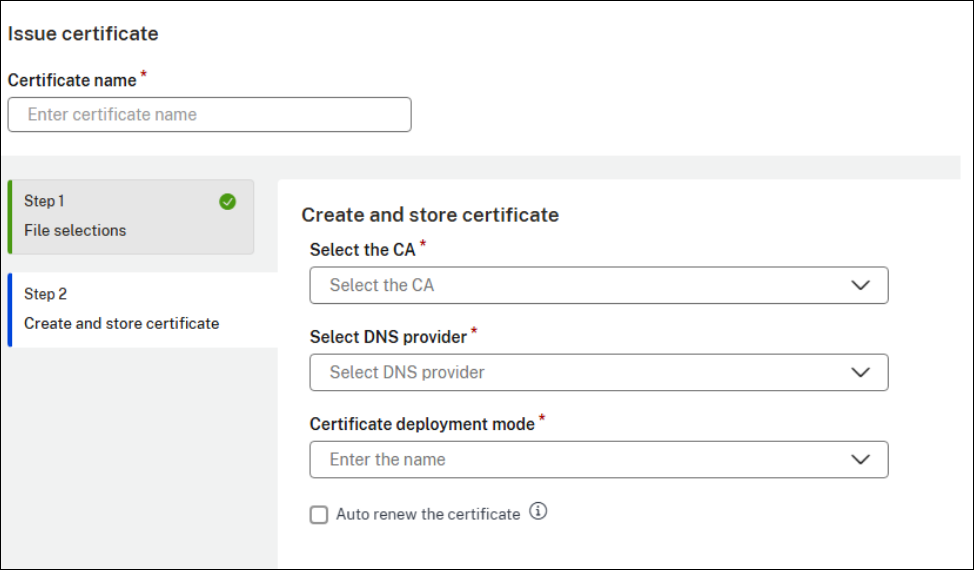
Task: Click the "Create and store certificate" section heading
Action: 430,214
